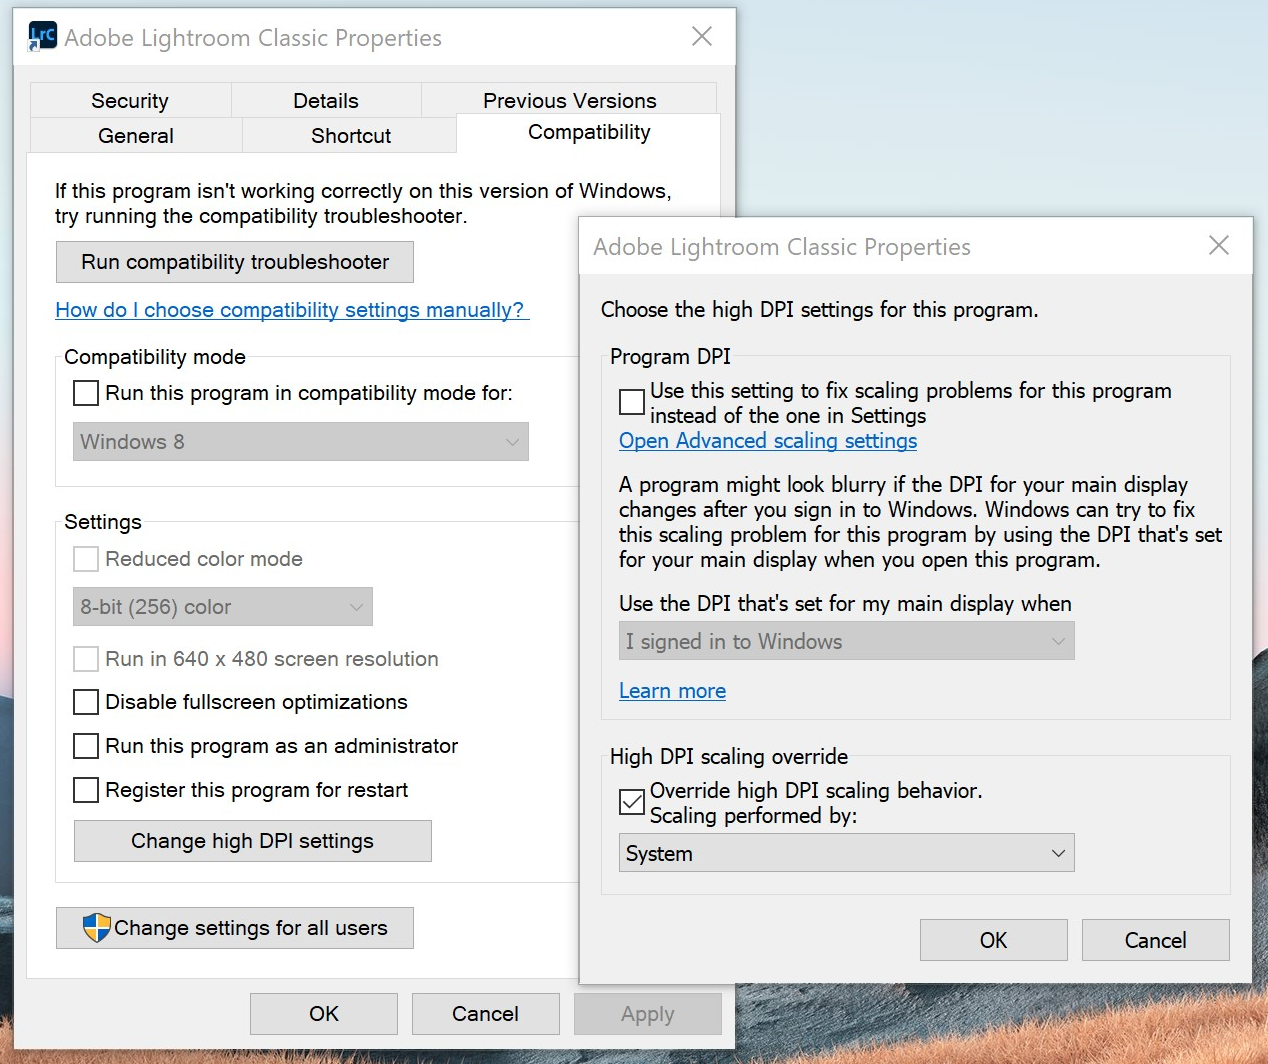Check Run in 640 x 480 screen resolution
The image size is (1268, 1064).
85,659
